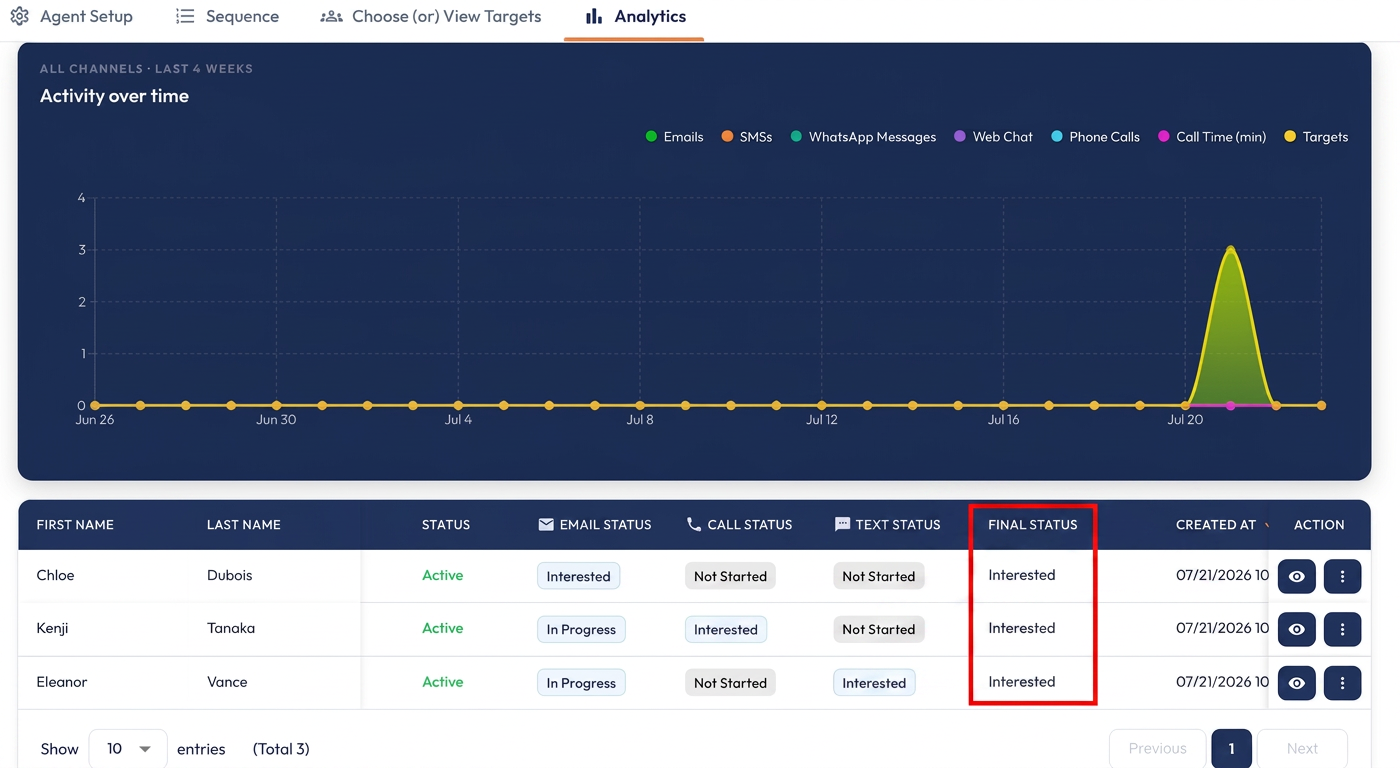Toggle SMSs series in chart legend
This screenshot has width=1400, height=768.
746,137
